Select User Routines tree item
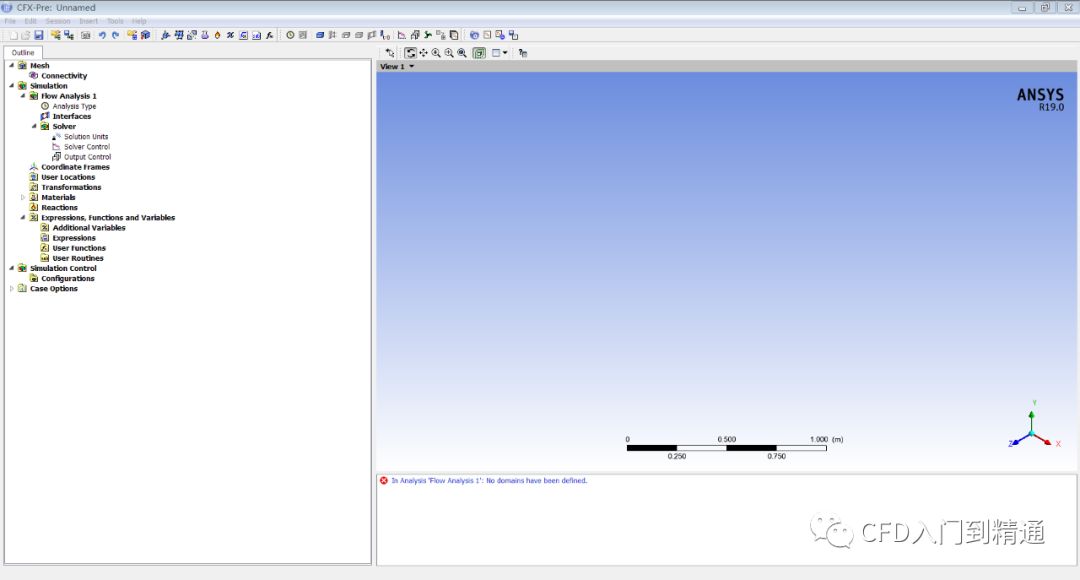Screen dimensions: 1080x580 click(78, 258)
